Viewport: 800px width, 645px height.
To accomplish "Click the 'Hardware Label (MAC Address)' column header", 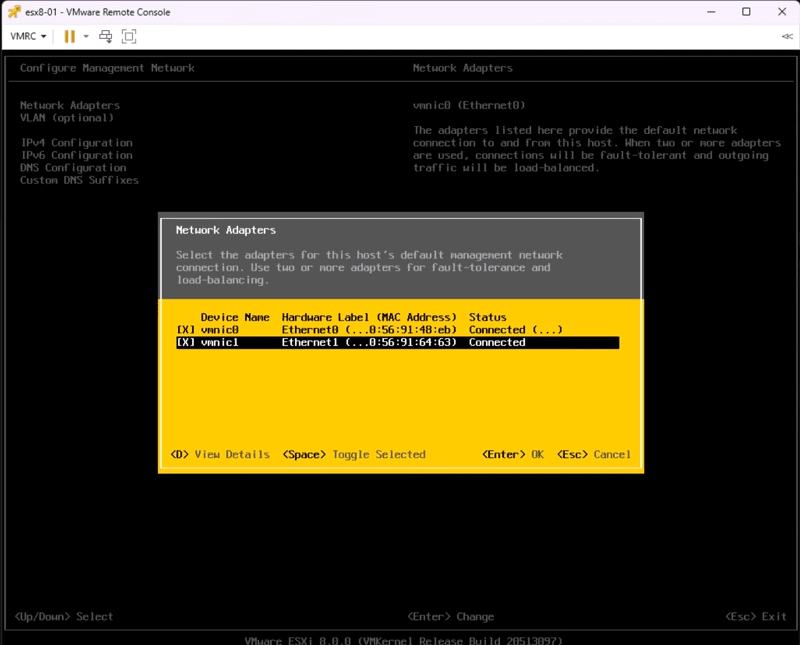I will tap(369, 317).
